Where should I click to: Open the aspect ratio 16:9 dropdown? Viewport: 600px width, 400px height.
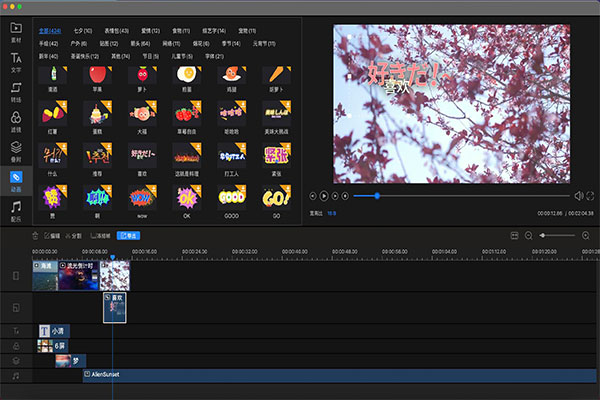[x=330, y=213]
